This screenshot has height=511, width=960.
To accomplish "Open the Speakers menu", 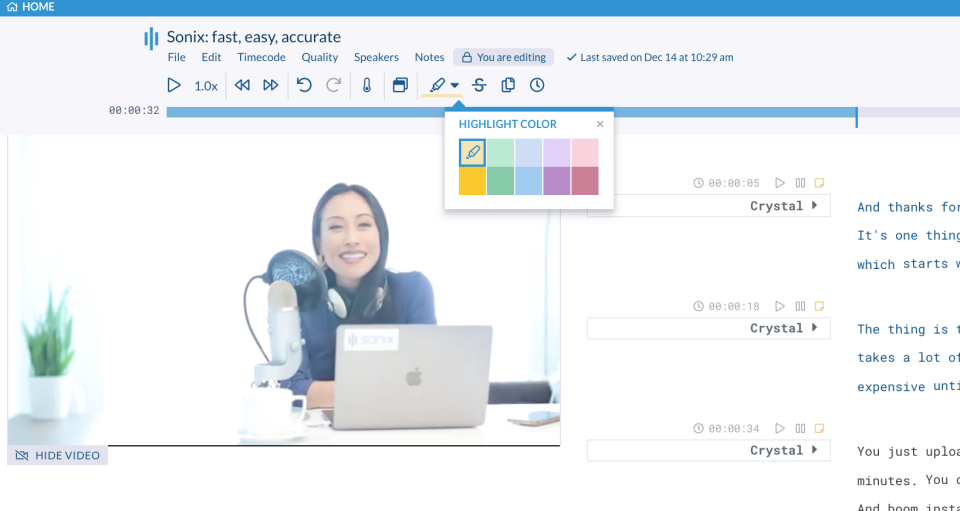I will (376, 58).
